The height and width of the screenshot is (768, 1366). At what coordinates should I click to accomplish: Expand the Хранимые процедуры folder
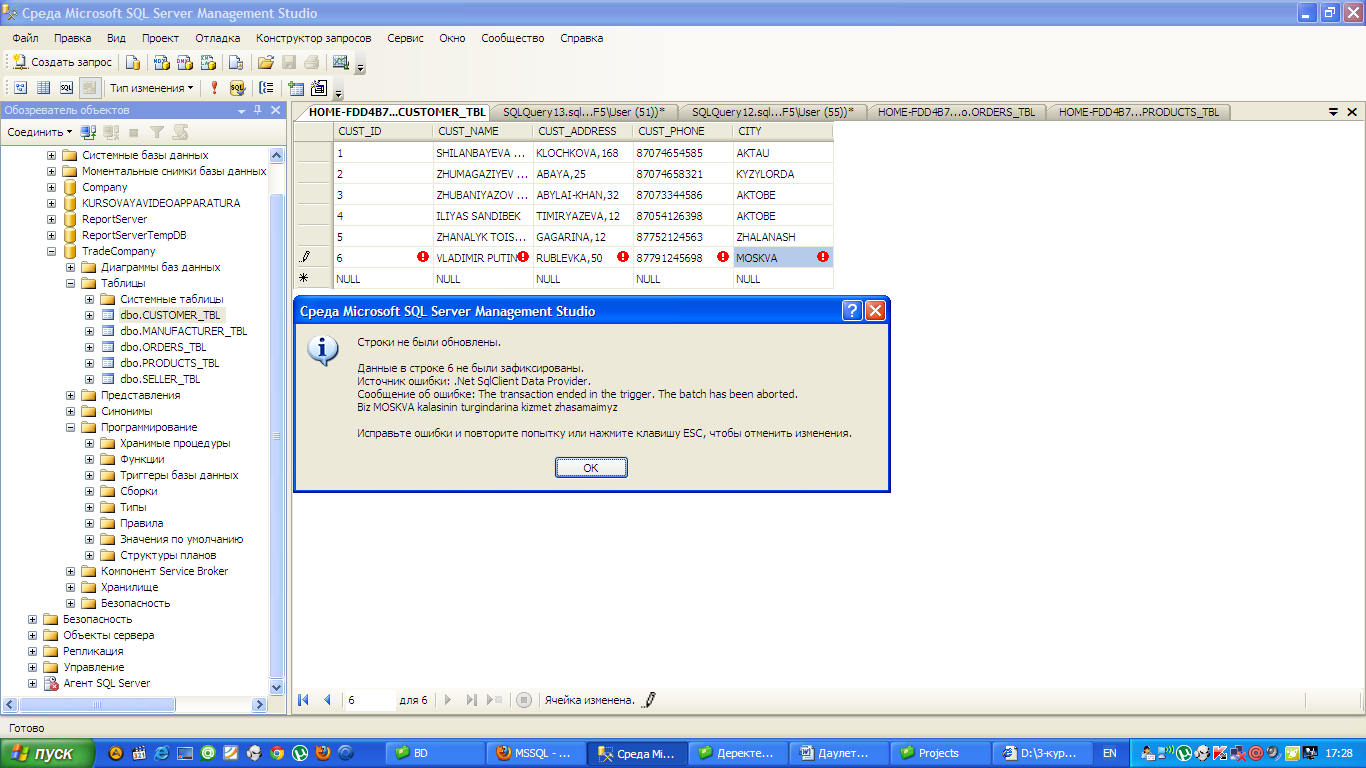tap(90, 443)
